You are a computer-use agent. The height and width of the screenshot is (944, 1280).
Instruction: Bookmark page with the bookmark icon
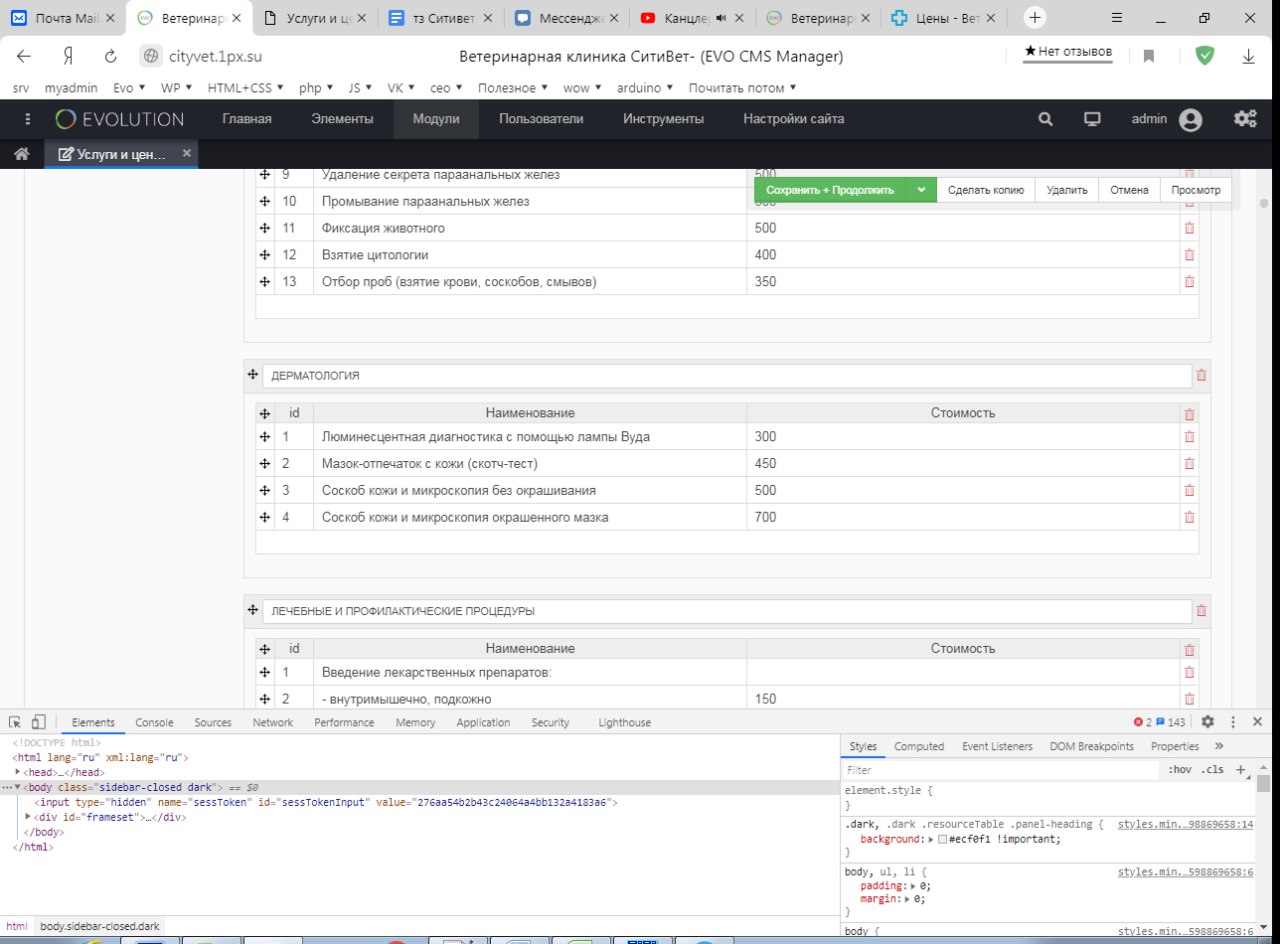[x=1149, y=57]
